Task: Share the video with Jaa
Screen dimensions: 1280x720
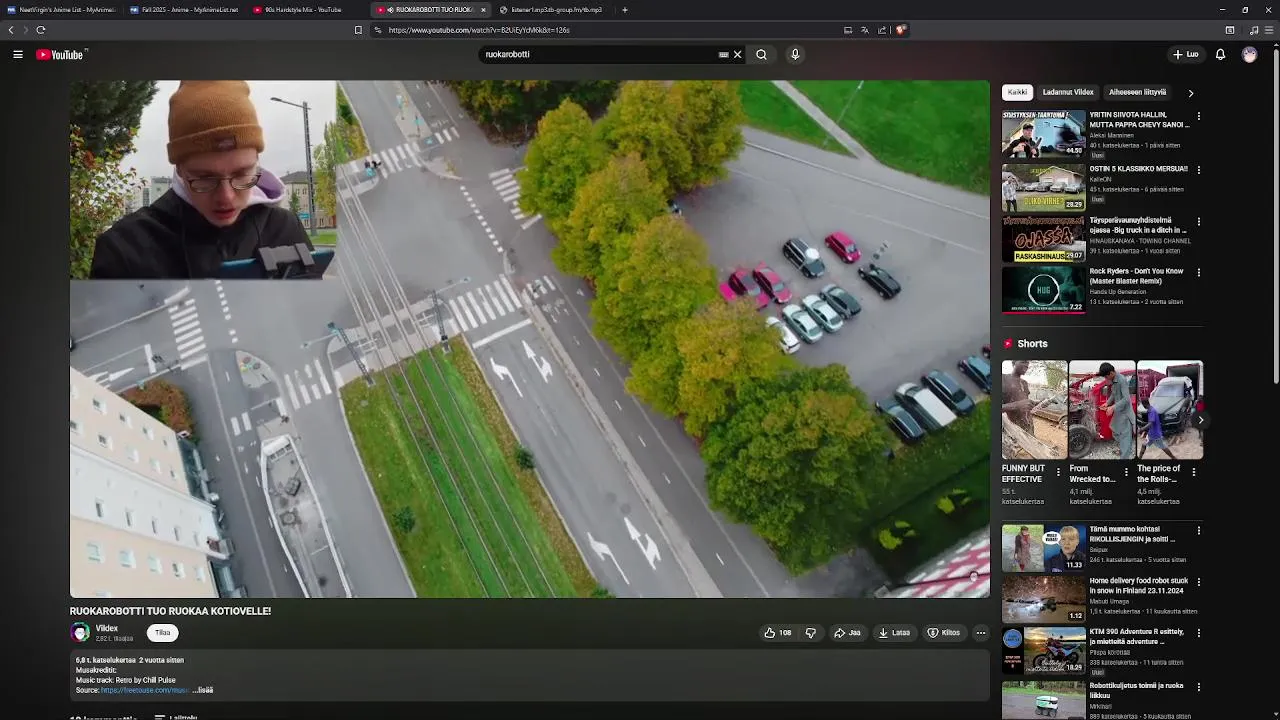Action: click(x=847, y=633)
